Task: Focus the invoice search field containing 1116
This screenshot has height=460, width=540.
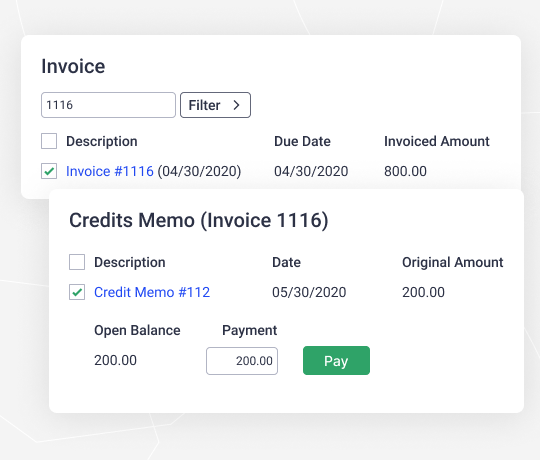Action: 108,105
